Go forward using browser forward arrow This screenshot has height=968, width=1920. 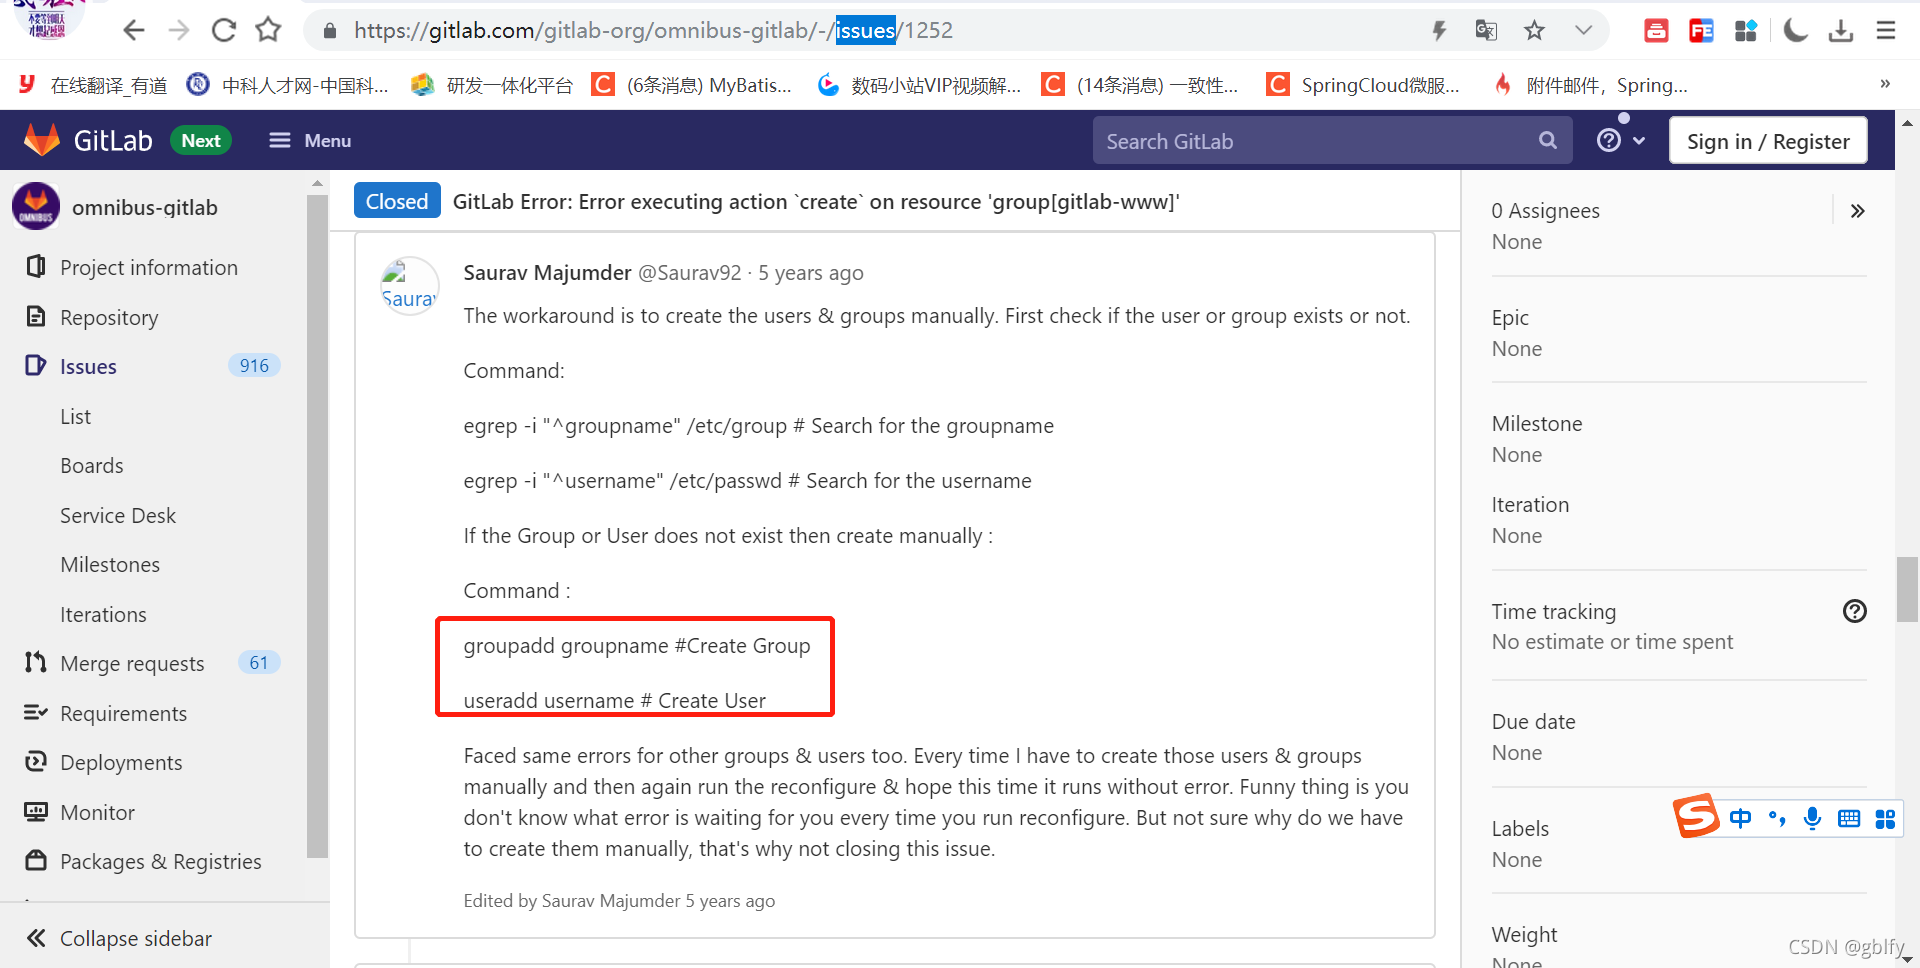[x=179, y=30]
